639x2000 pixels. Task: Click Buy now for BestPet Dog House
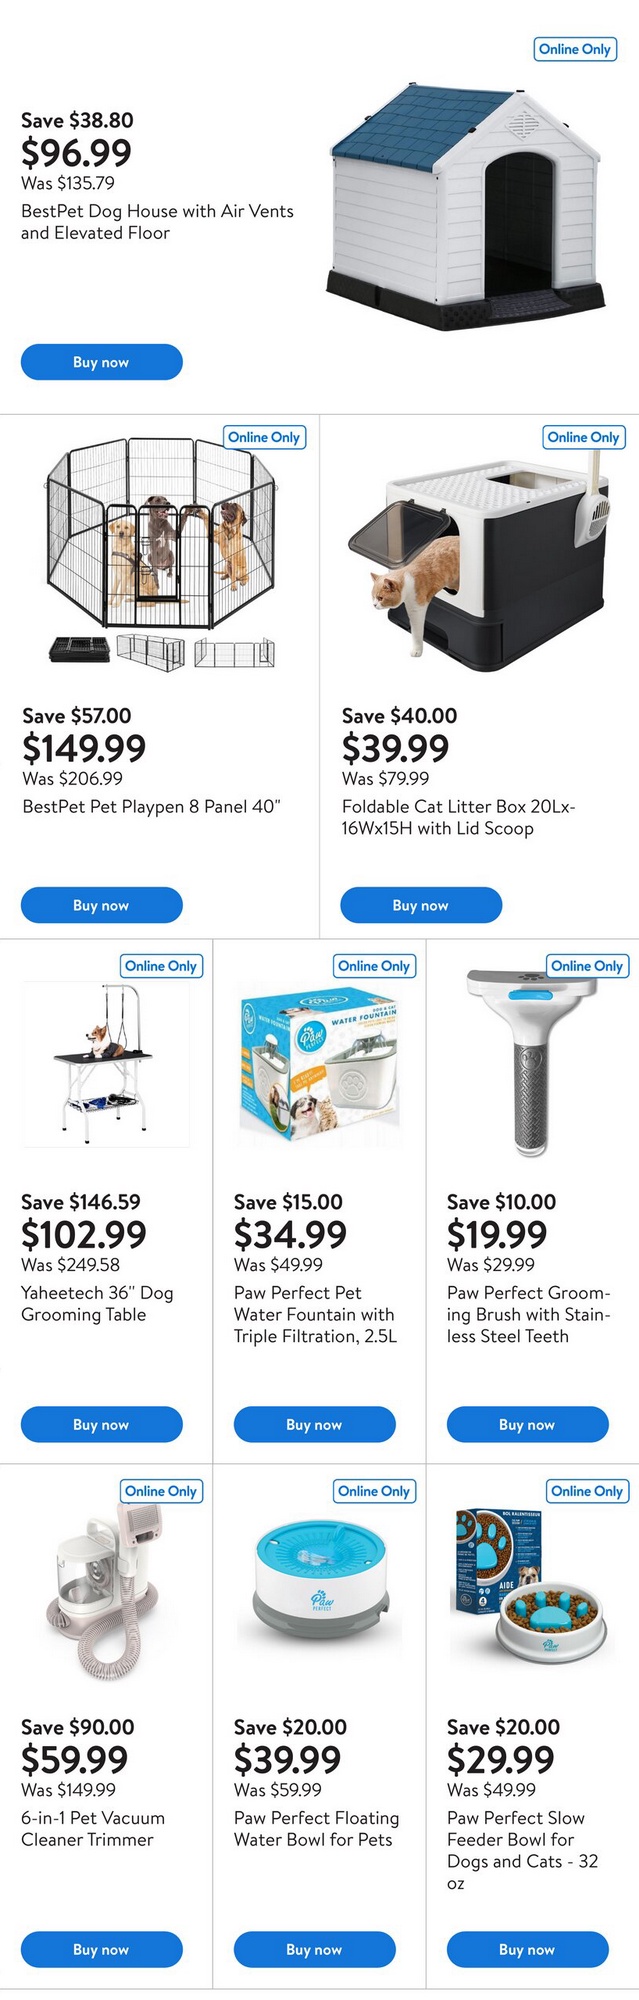(x=101, y=362)
